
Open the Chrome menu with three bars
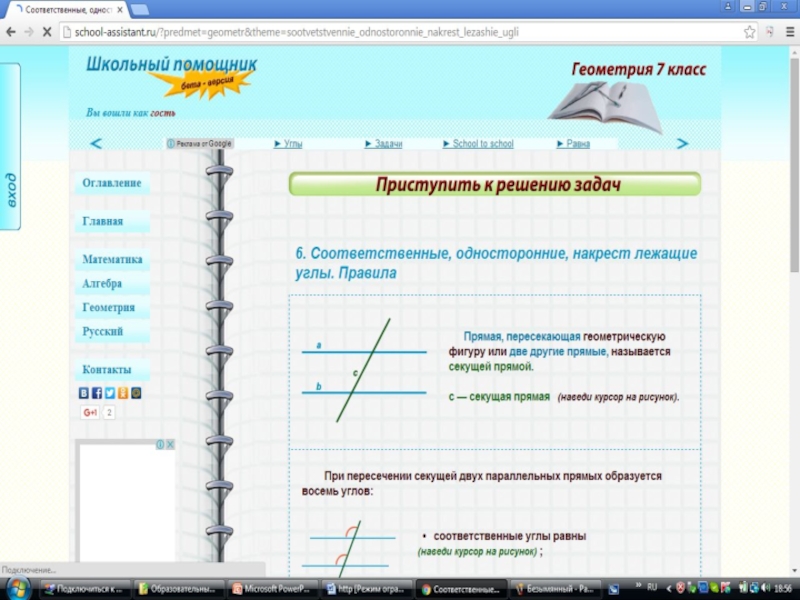789,32
